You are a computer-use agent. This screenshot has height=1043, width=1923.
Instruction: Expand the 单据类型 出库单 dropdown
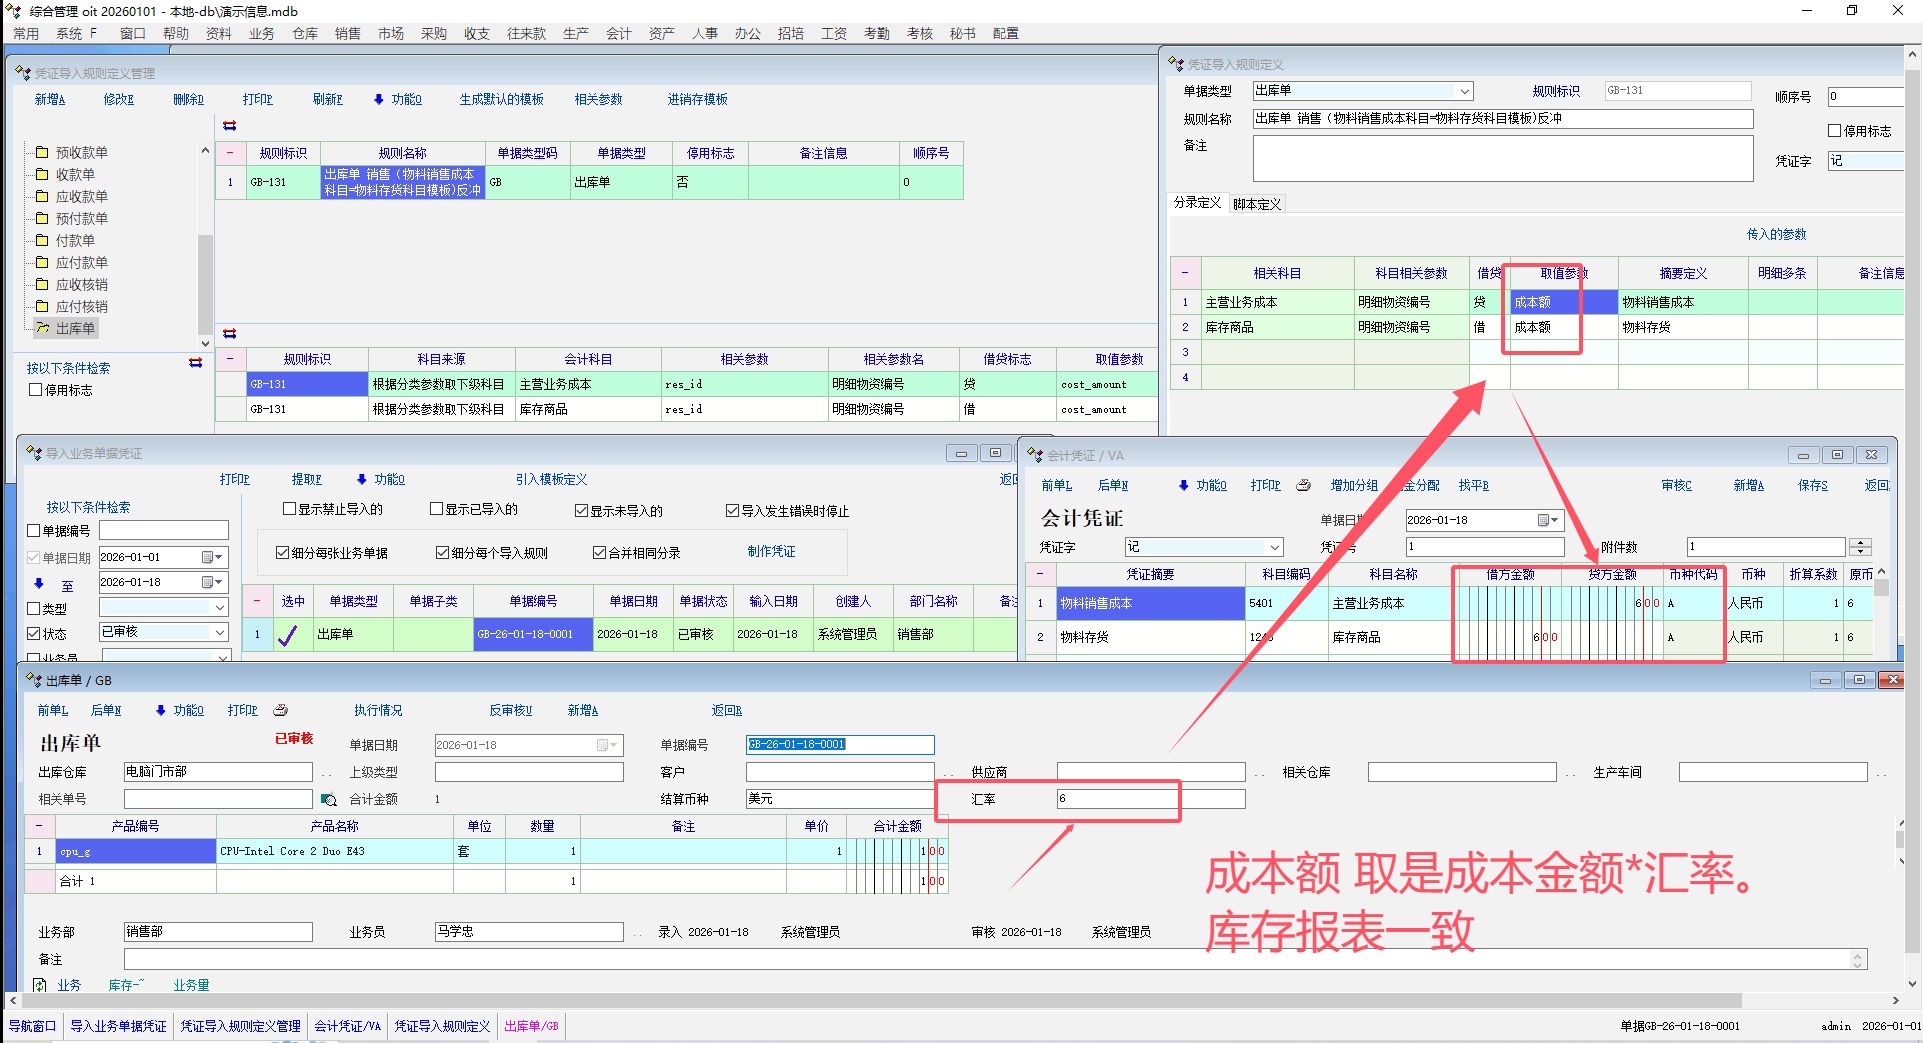(x=1464, y=91)
